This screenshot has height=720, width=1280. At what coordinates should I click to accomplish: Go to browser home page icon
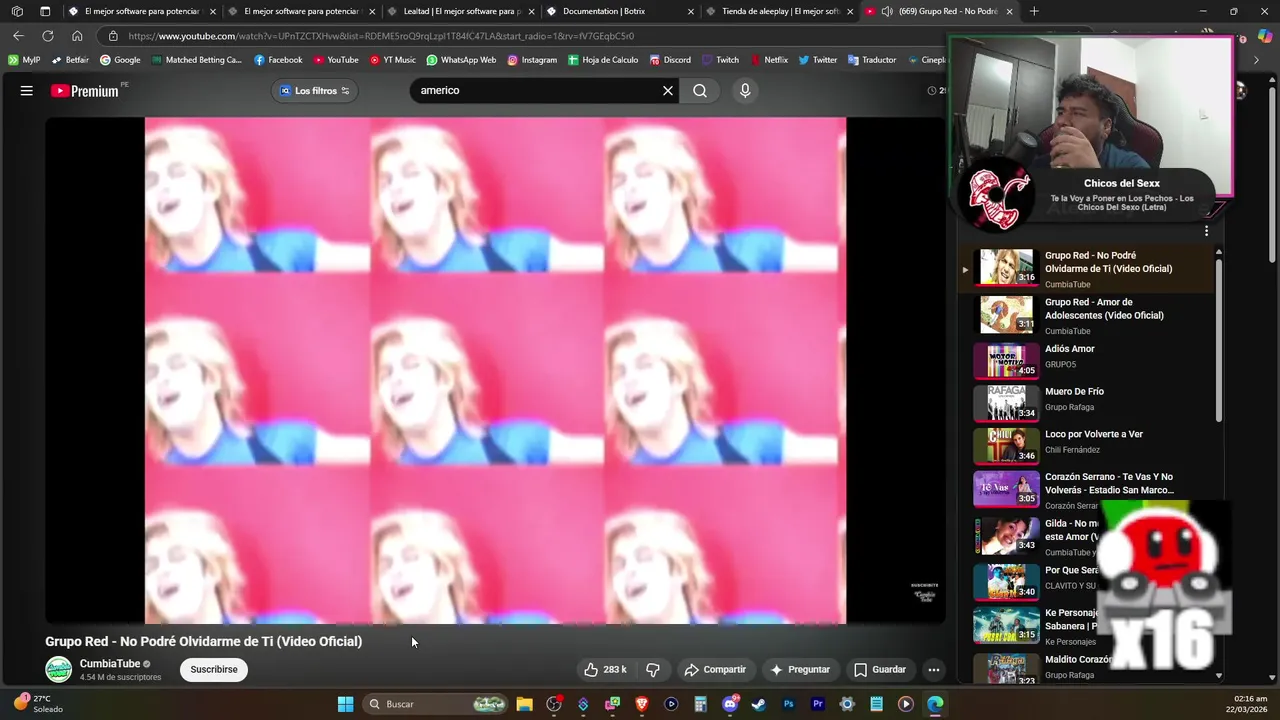pyautogui.click(x=77, y=36)
